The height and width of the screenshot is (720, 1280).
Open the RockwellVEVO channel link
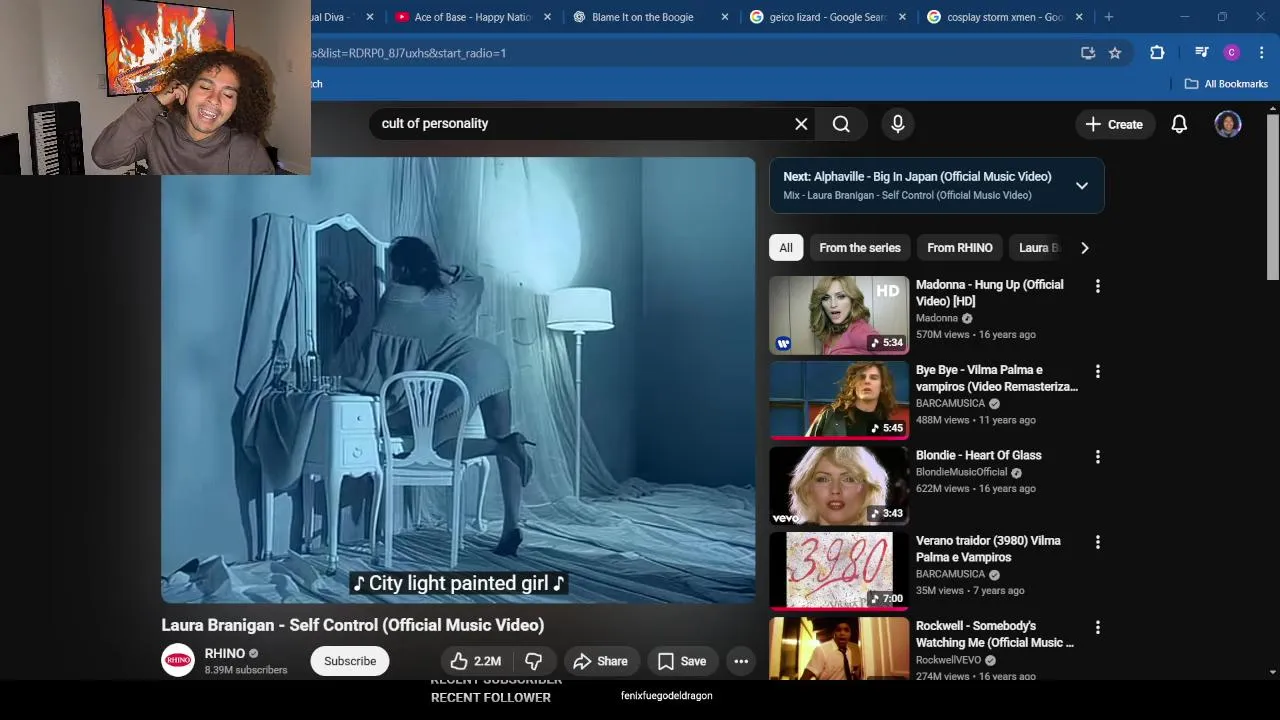pyautogui.click(x=948, y=660)
